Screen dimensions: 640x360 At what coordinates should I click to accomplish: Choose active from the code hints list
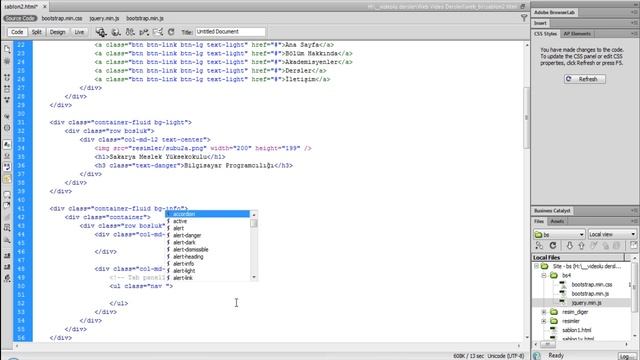180,221
